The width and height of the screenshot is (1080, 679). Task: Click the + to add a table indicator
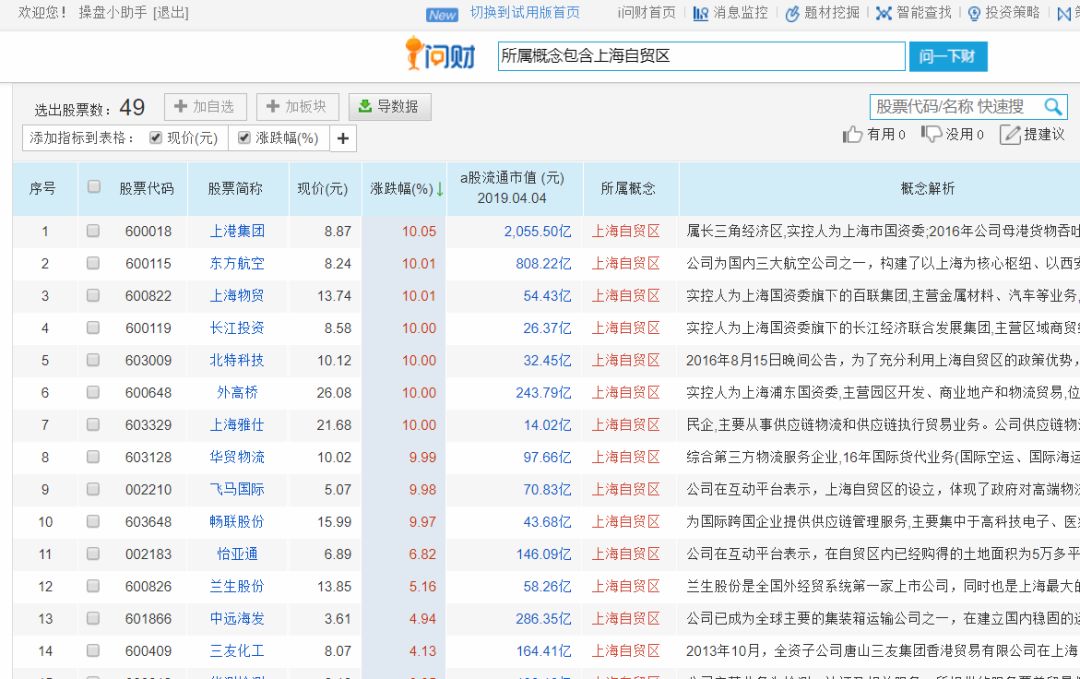(342, 139)
